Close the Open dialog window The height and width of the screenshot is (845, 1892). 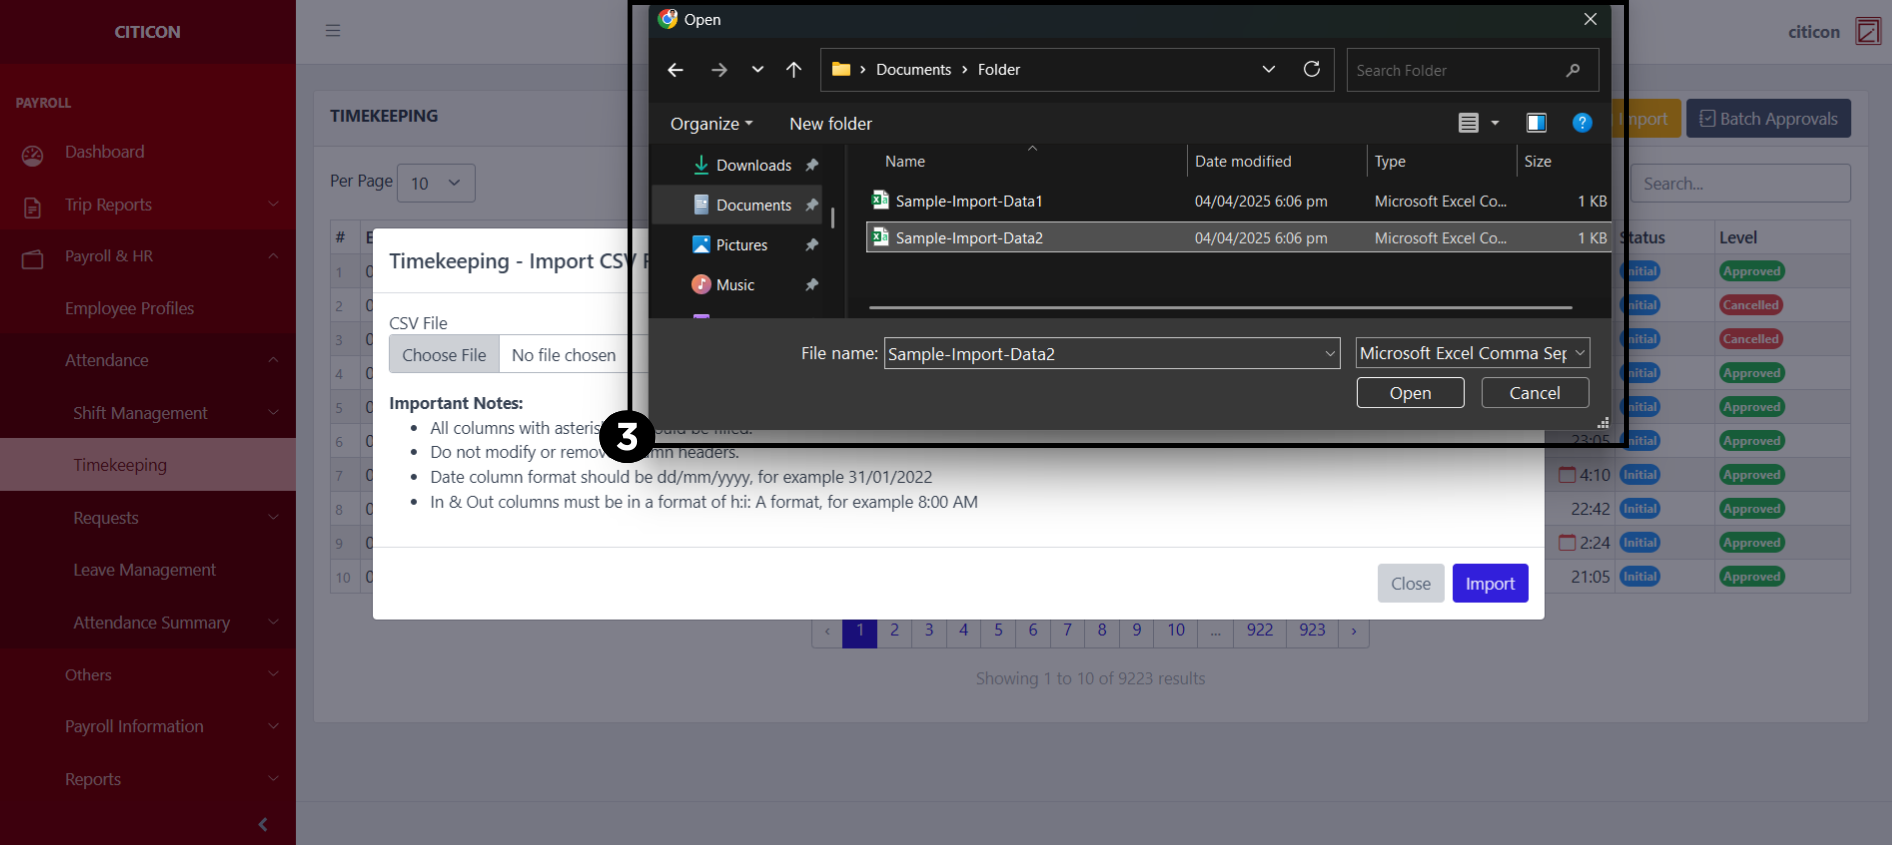(x=1590, y=19)
